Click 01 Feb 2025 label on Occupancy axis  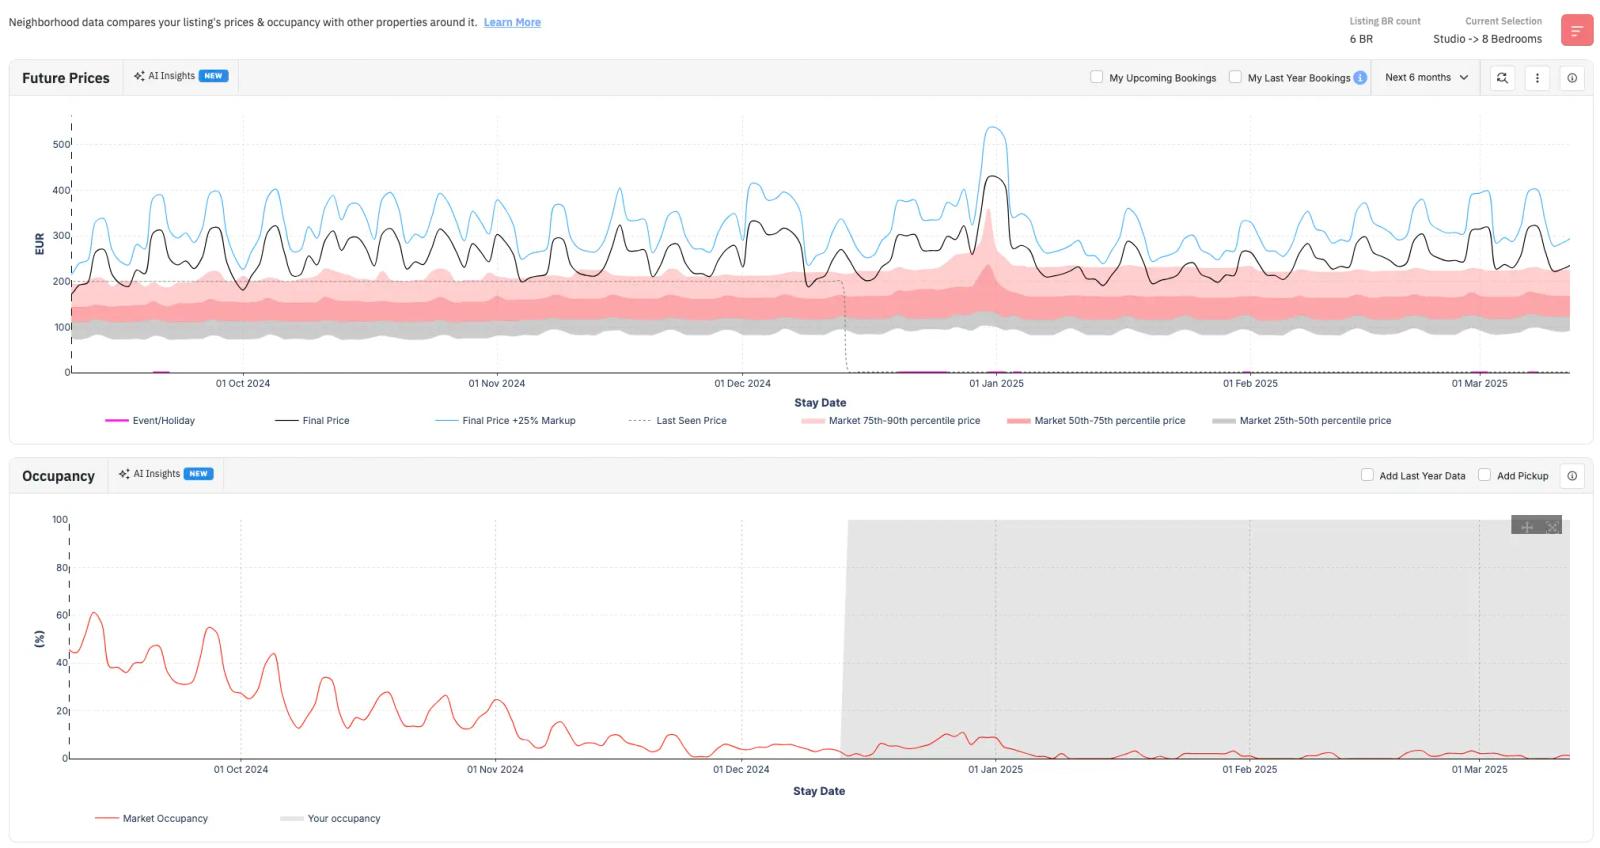click(x=1249, y=770)
